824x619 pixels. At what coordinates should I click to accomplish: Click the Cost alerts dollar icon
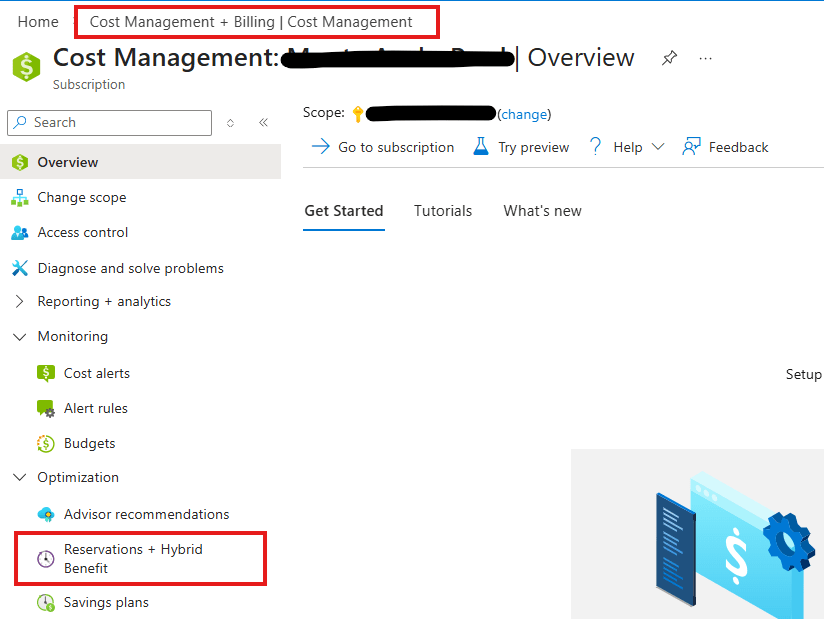pyautogui.click(x=45, y=373)
